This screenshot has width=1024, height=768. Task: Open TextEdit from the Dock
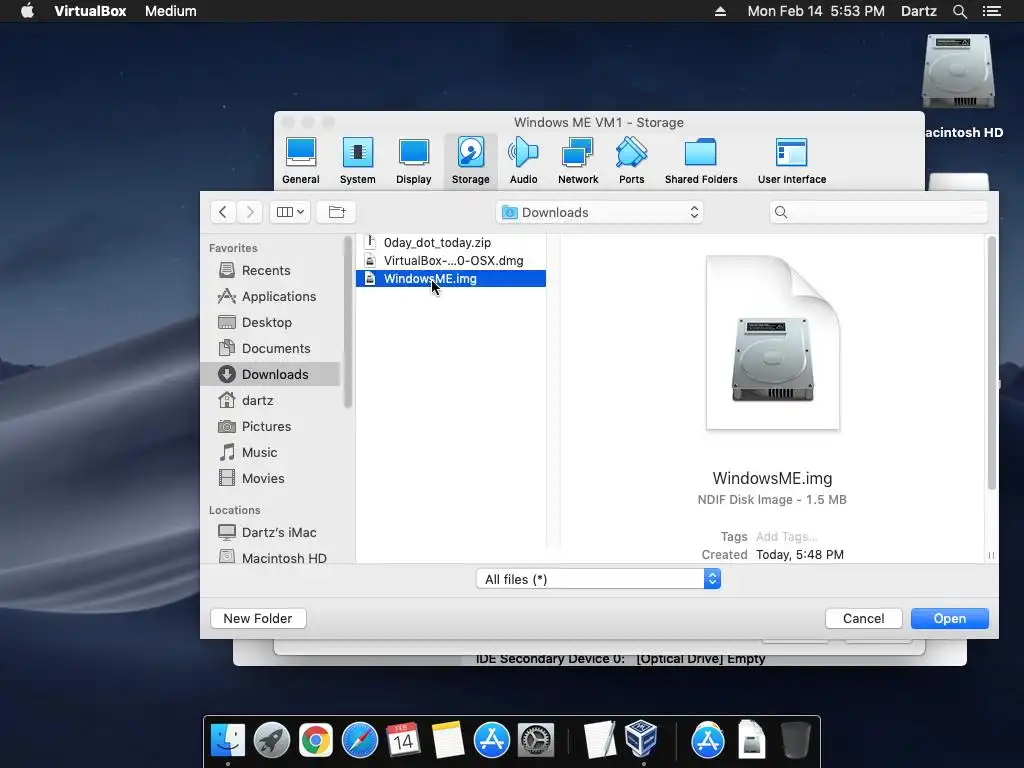point(600,741)
